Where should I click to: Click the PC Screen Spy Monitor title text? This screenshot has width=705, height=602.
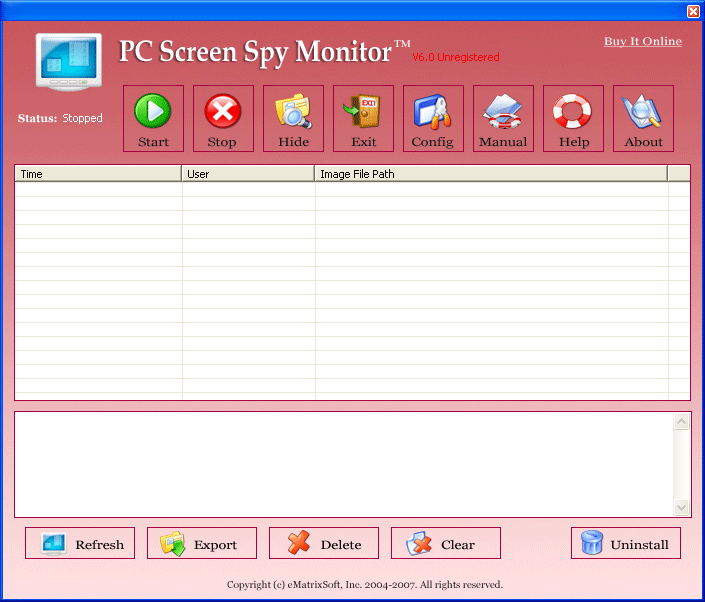point(264,53)
